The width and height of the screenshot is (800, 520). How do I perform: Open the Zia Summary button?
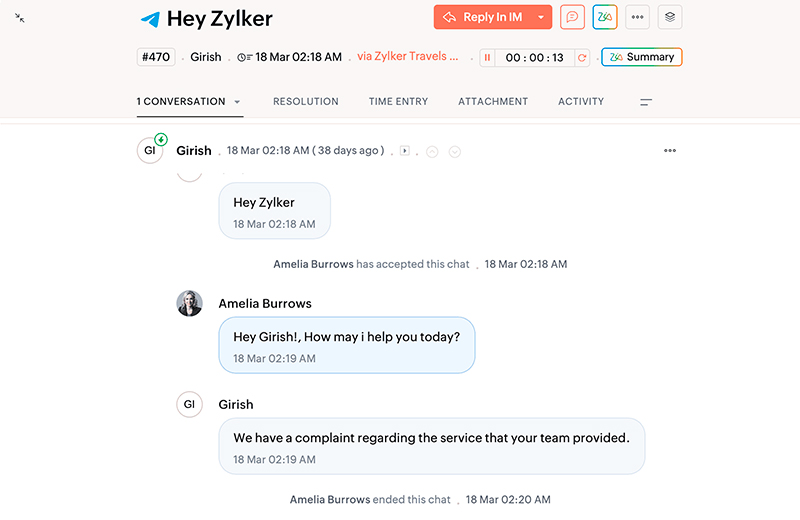pyautogui.click(x=642, y=57)
